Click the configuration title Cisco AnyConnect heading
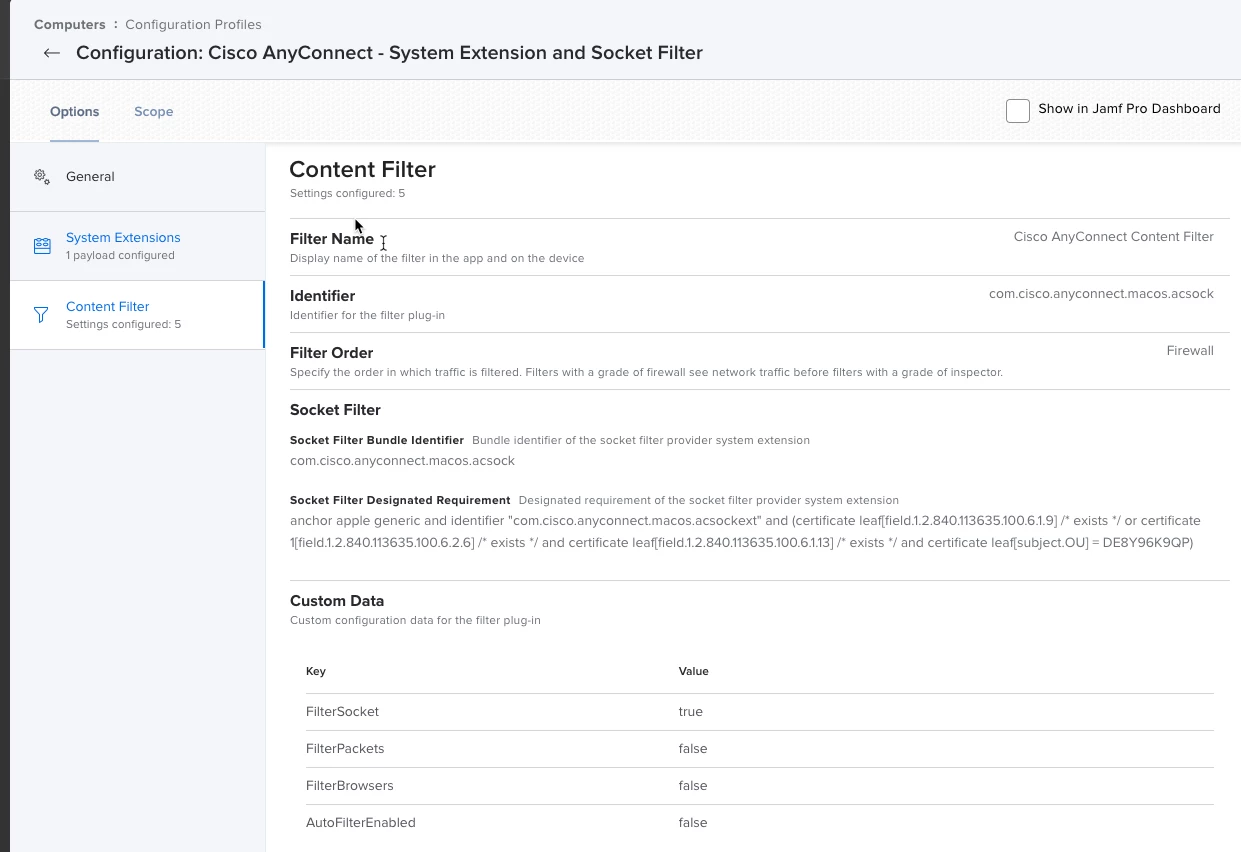This screenshot has width=1241, height=852. [x=389, y=53]
